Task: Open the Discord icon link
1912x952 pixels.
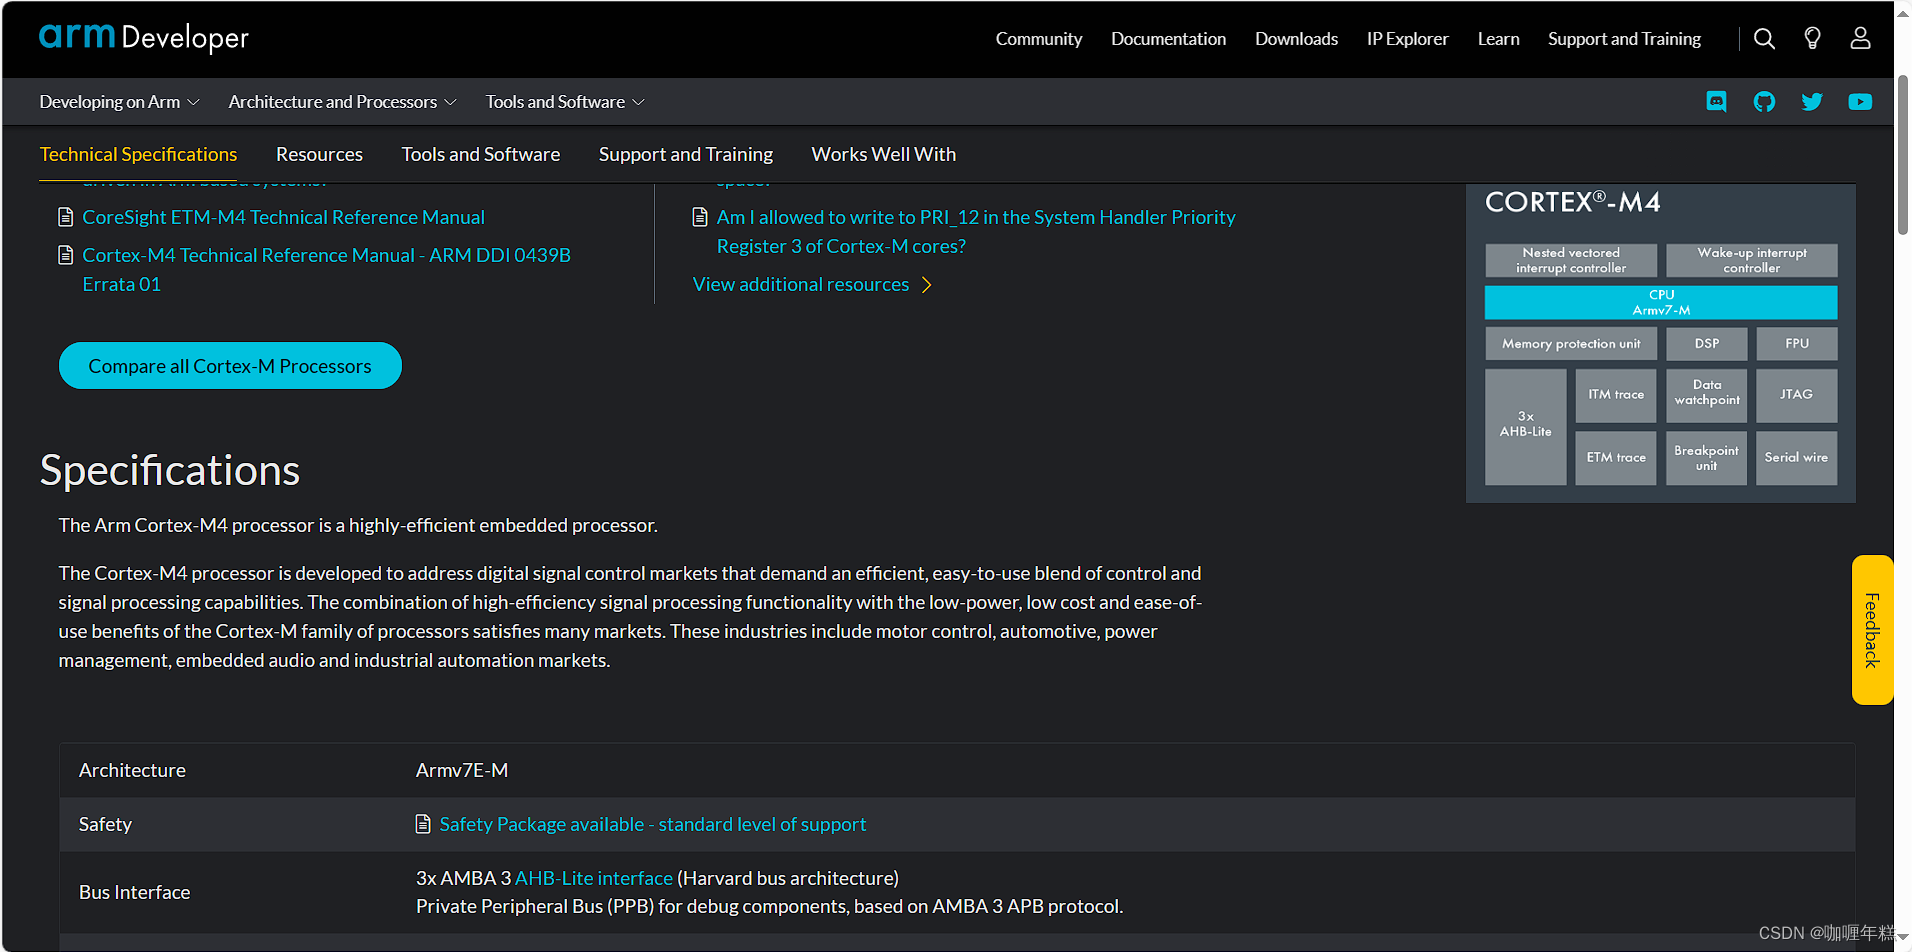Action: 1716,102
